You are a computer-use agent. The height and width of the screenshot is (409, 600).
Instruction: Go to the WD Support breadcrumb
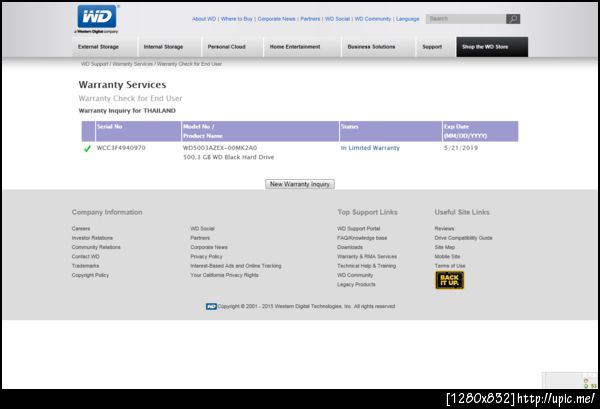95,64
